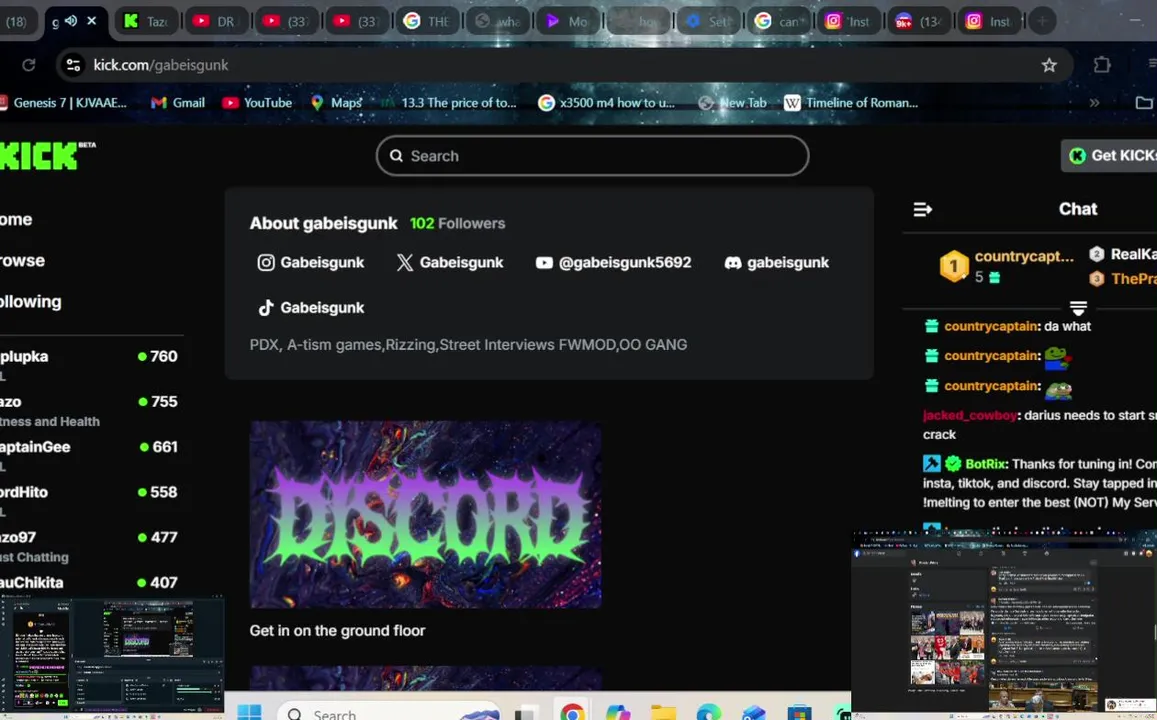1157x720 pixels.
Task: Open Gabeisgunk's TikTok link
Action: [x=311, y=308]
